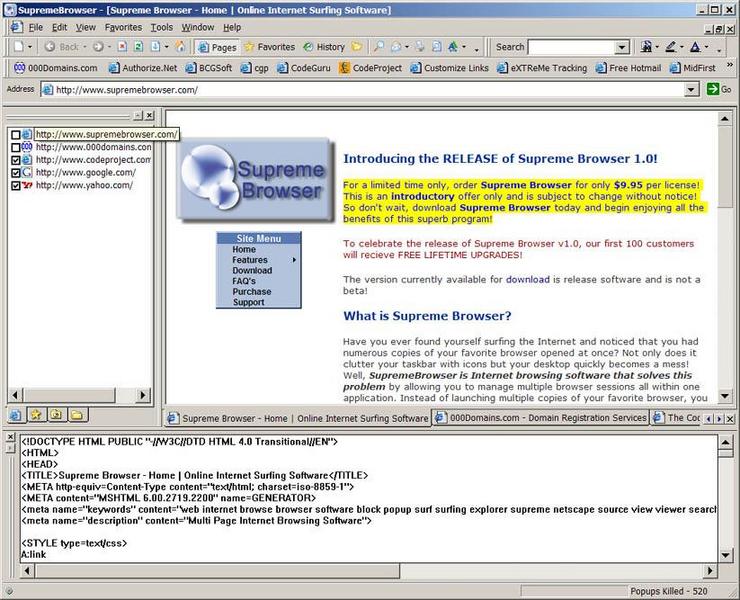Go to the Home page icon
Image resolution: width=740 pixels, height=600 pixels.
[x=180, y=47]
